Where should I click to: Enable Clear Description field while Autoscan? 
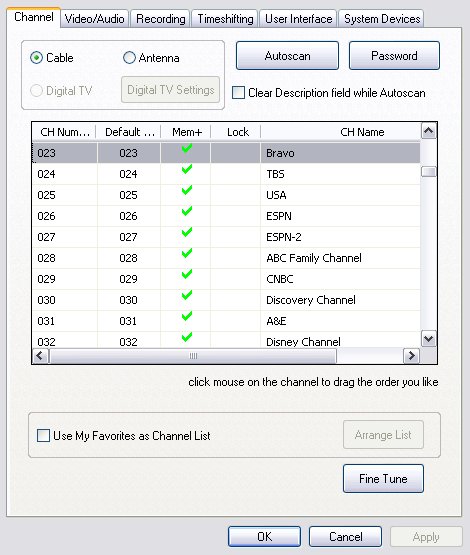(238, 93)
